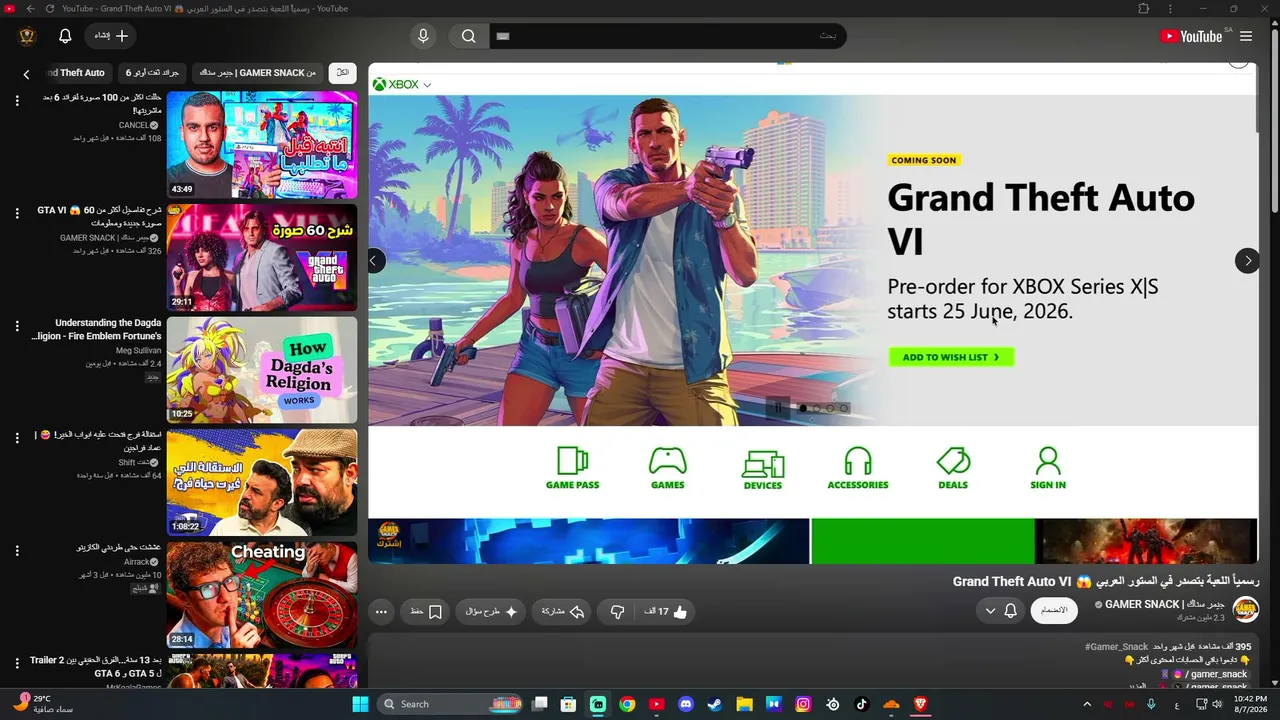The height and width of the screenshot is (720, 1280).
Task: Ask a question with the طرح سؤال sparkle
Action: point(490,611)
